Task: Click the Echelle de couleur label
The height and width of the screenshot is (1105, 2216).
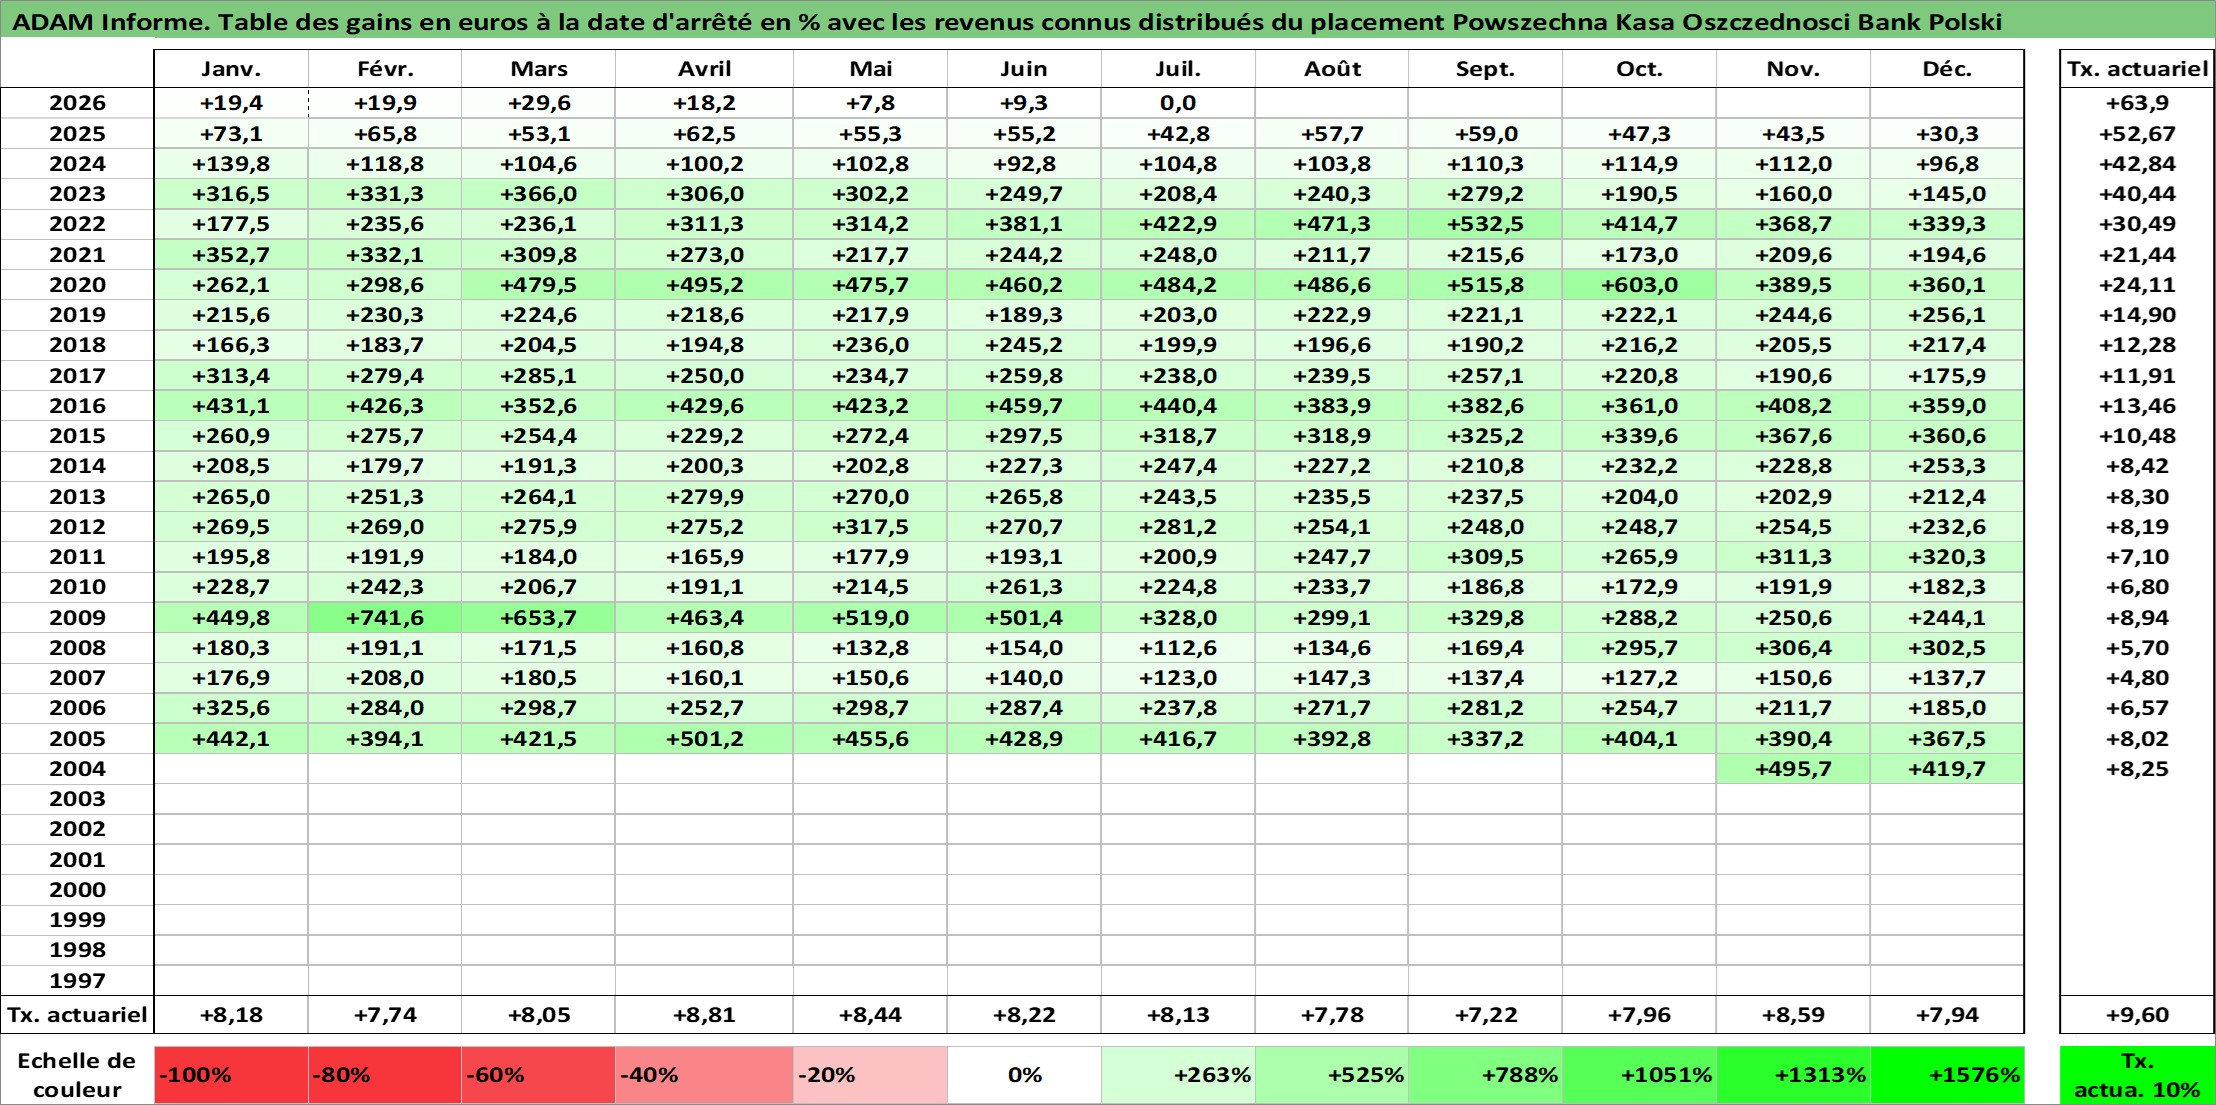Action: 77,1075
